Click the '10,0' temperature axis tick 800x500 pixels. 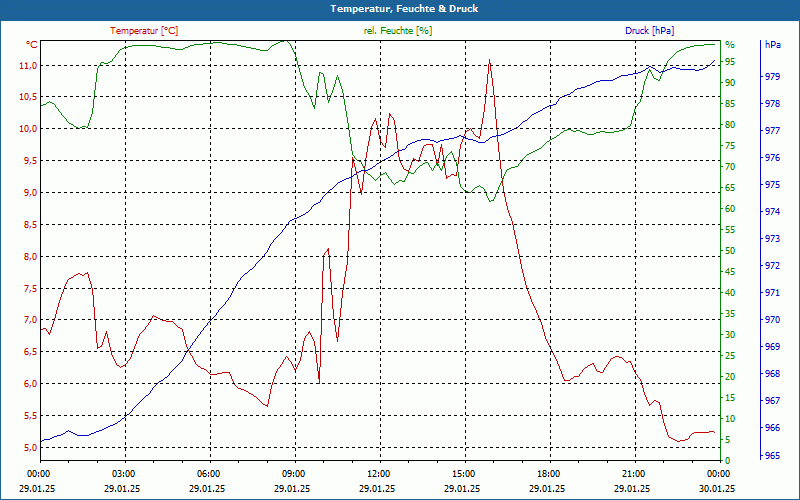[28, 129]
